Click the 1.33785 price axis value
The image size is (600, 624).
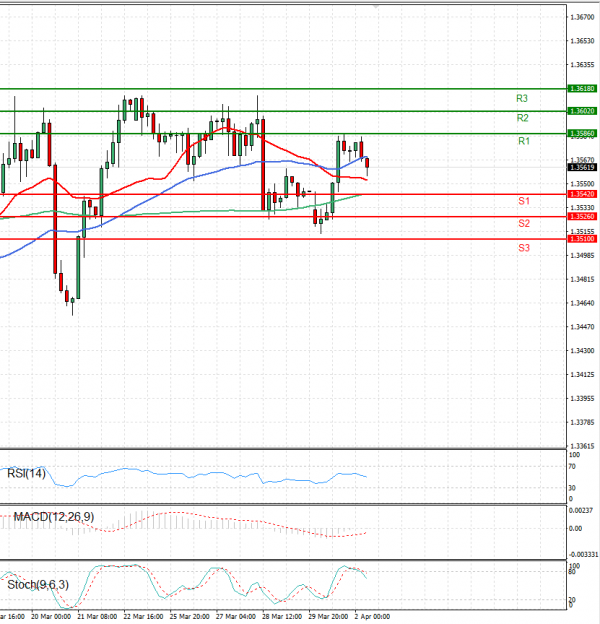click(x=582, y=422)
